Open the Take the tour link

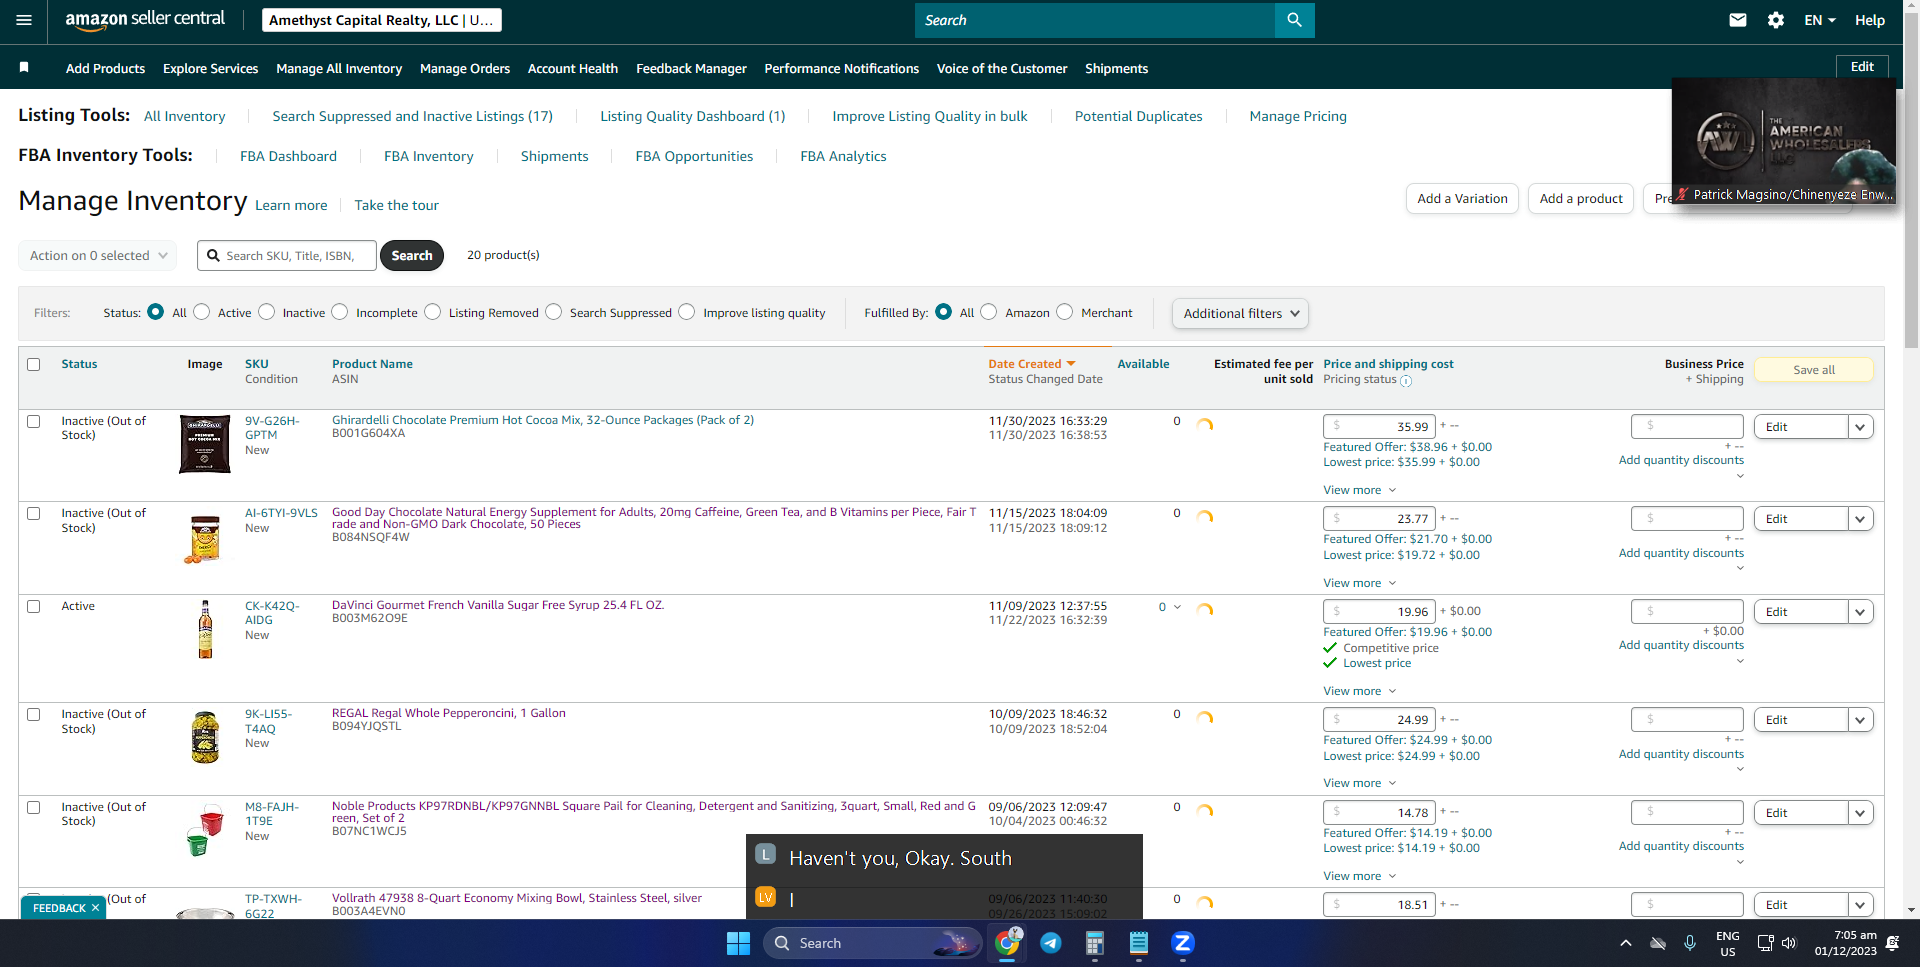point(396,205)
